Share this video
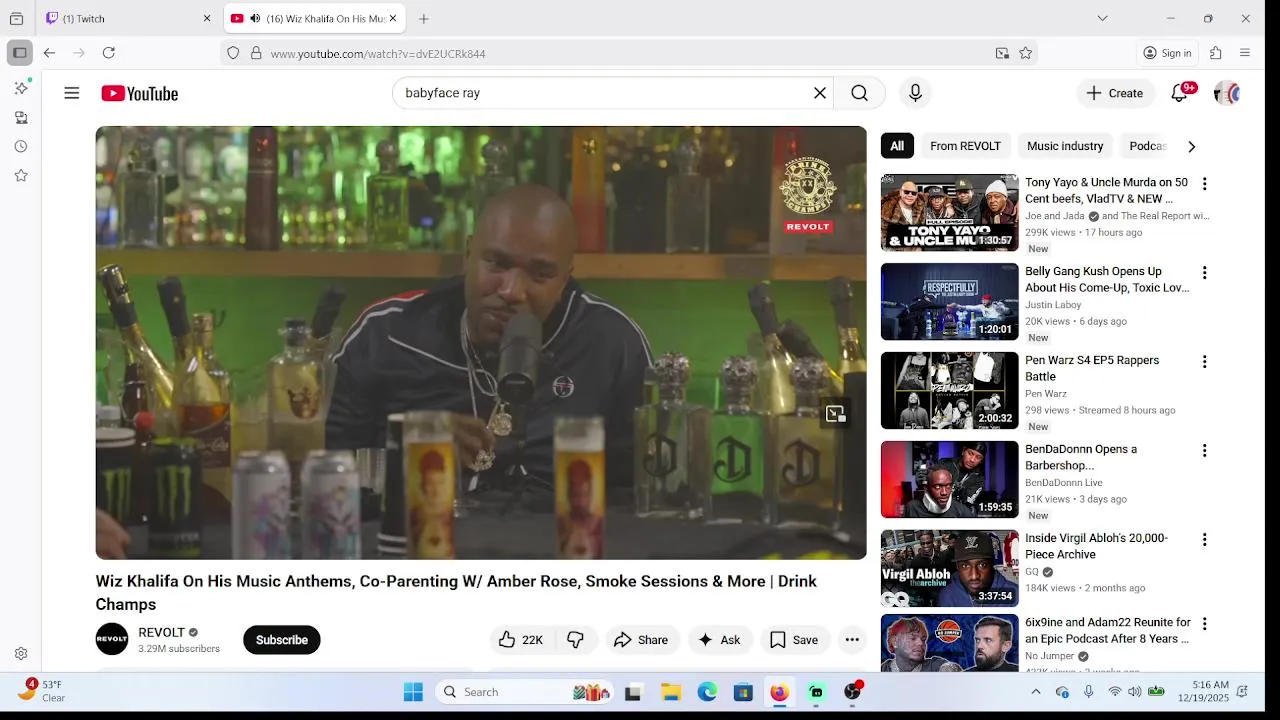This screenshot has height=720, width=1280. tap(641, 640)
